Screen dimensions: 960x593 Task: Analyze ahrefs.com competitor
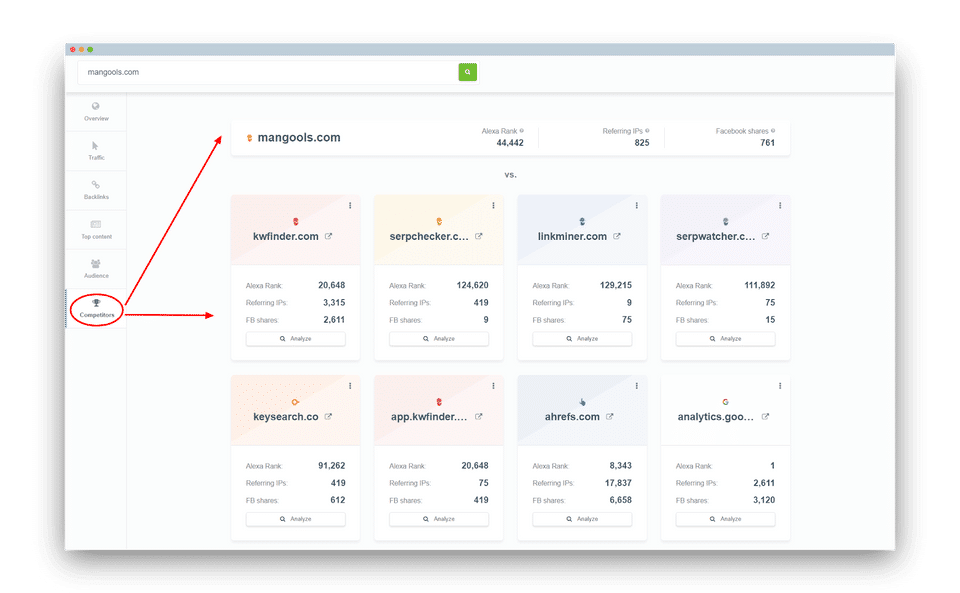582,519
